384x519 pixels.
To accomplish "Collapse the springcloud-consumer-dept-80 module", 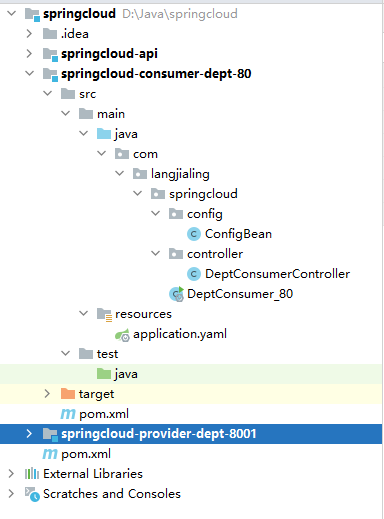I will click(x=30, y=73).
